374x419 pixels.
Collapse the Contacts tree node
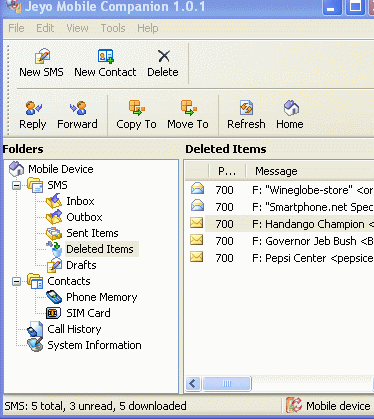[x=16, y=281]
